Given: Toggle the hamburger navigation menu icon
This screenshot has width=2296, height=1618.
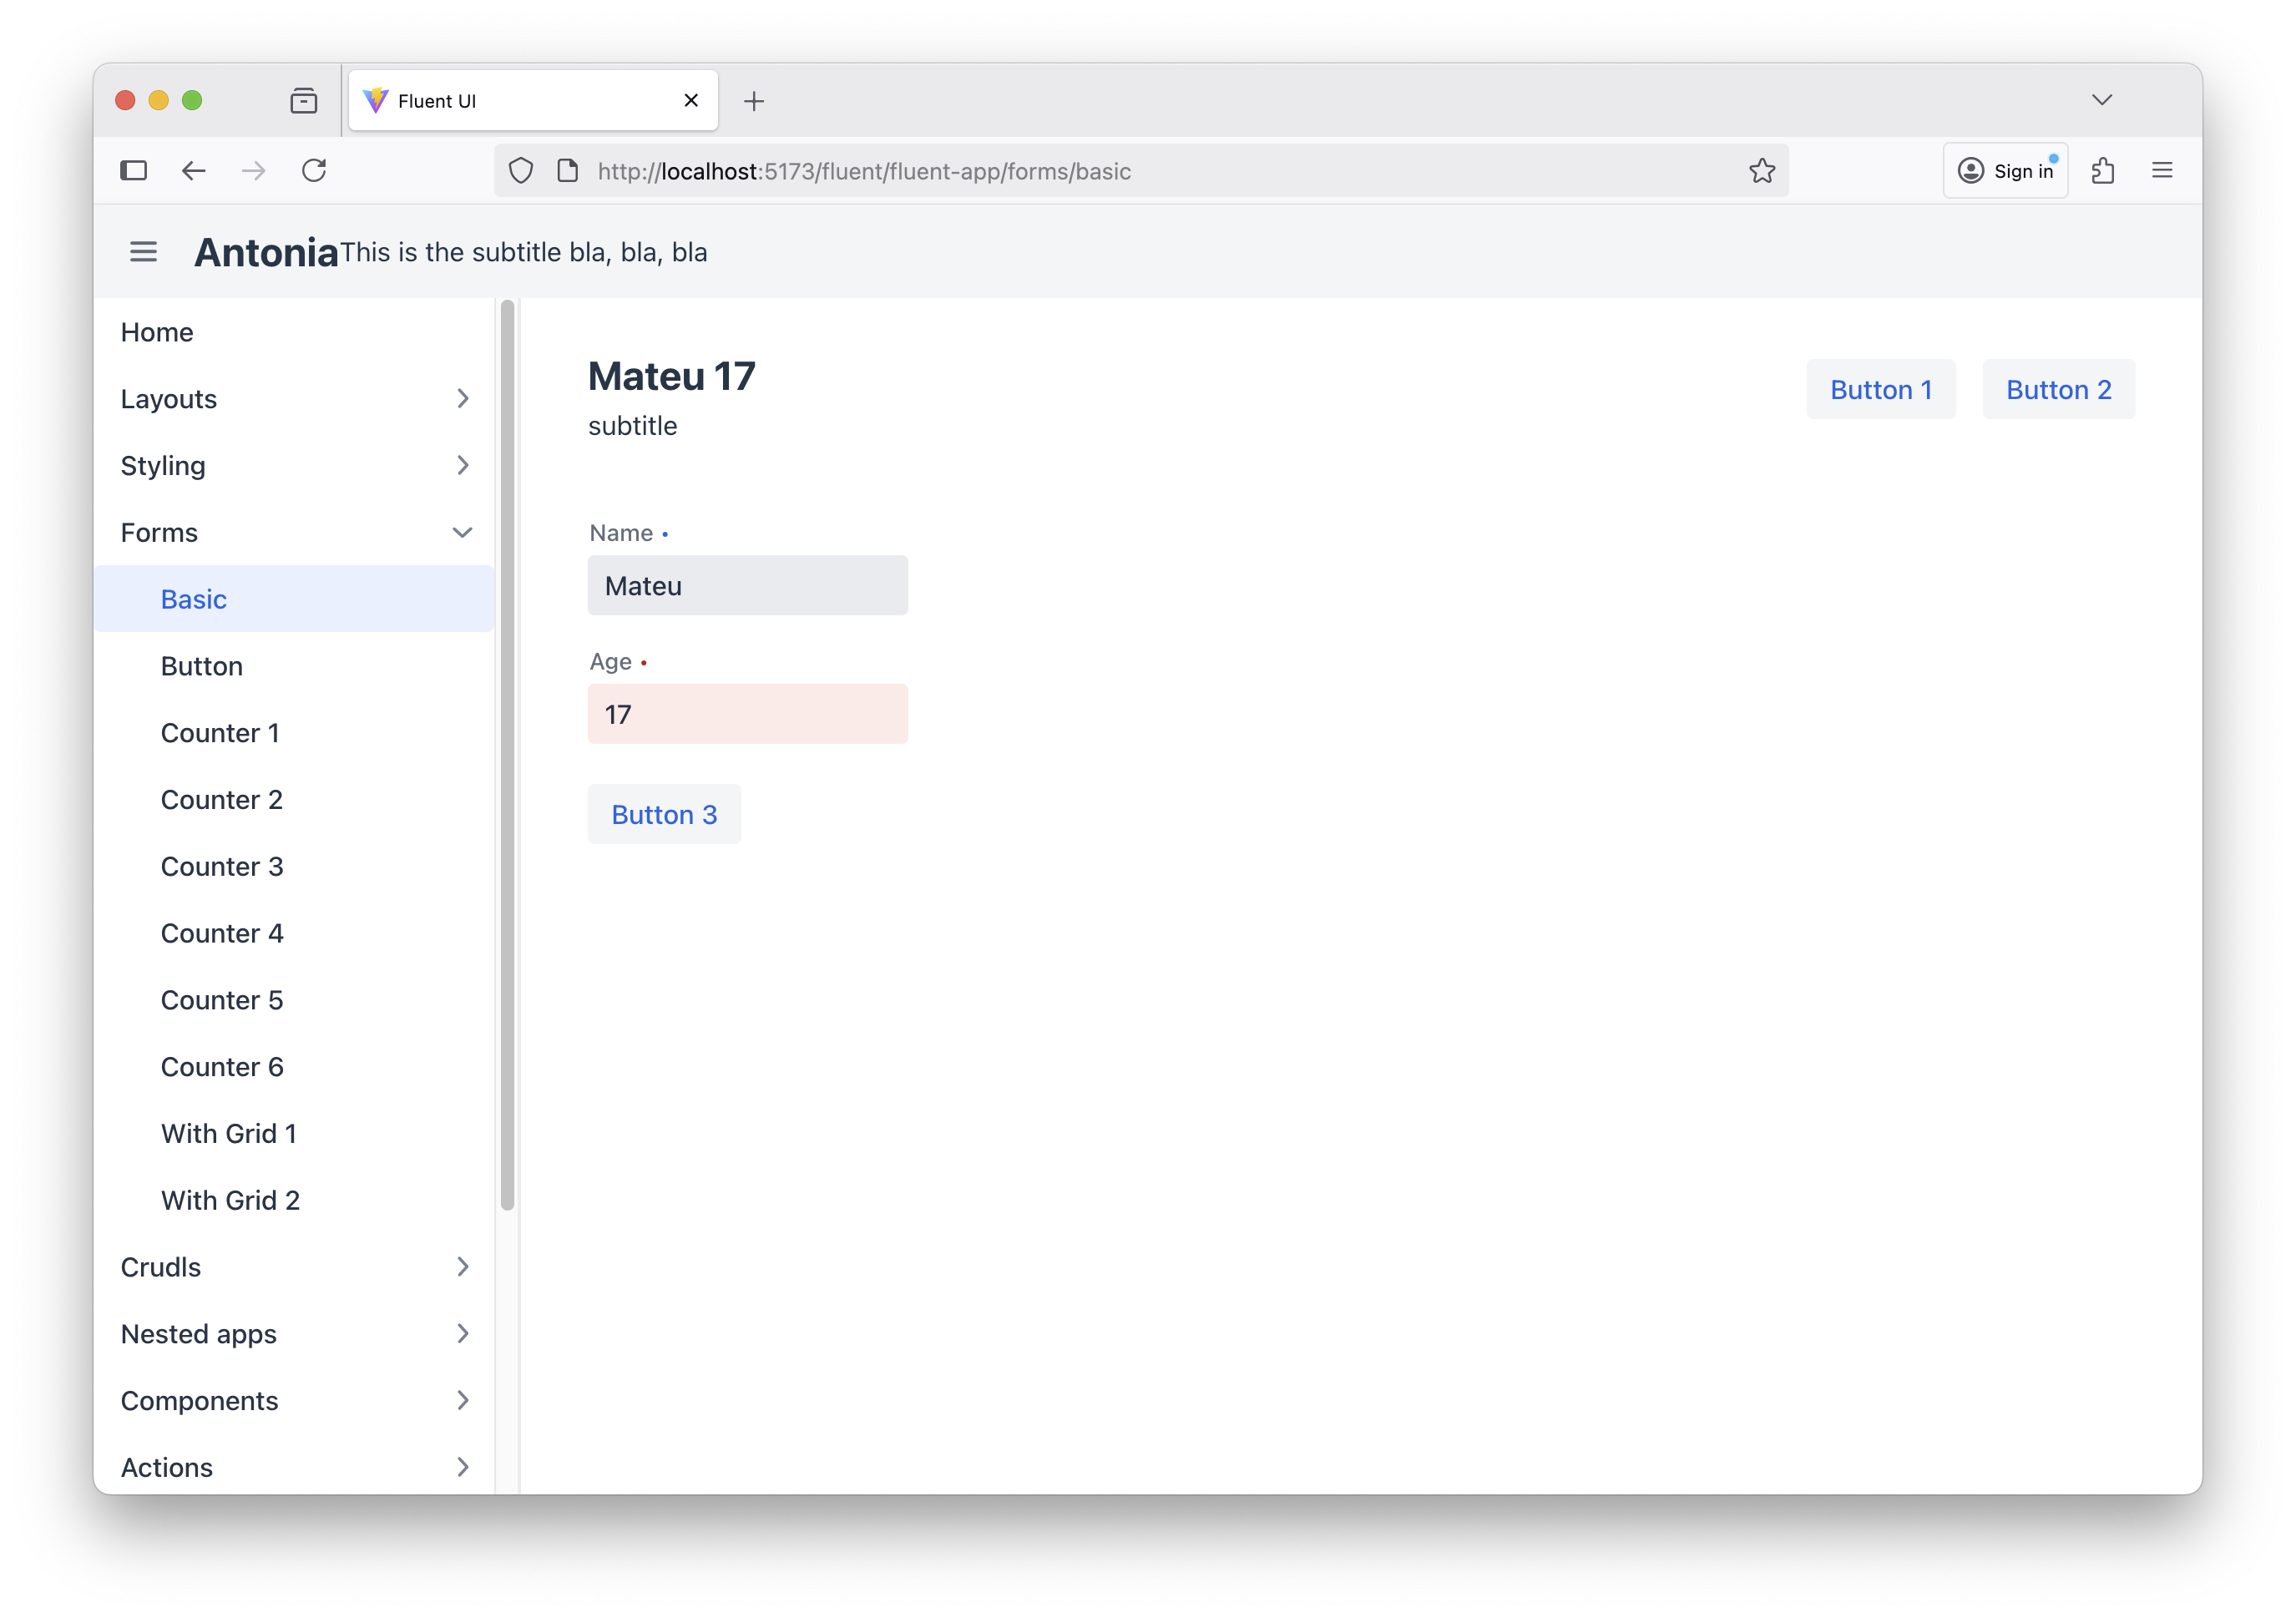Looking at the screenshot, I should [143, 252].
